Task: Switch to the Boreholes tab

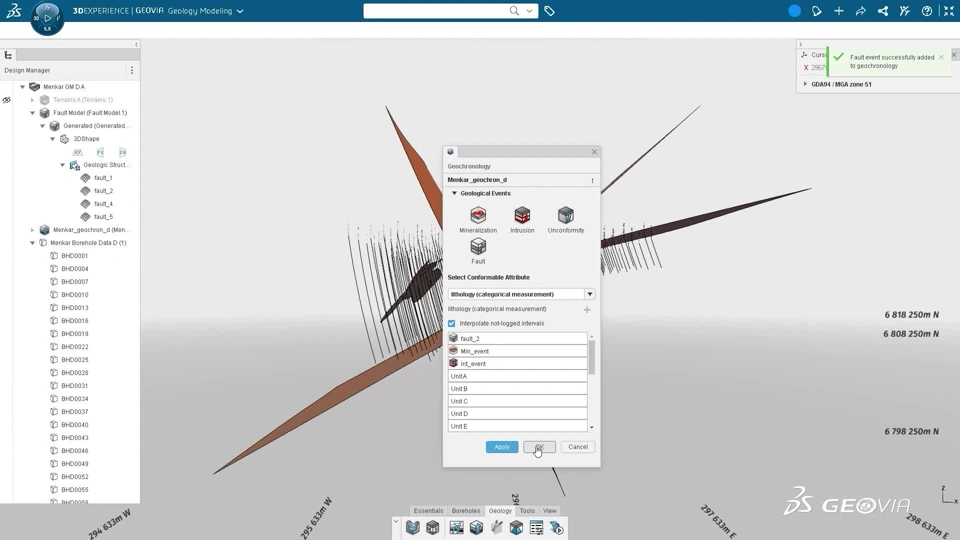Action: coord(466,511)
